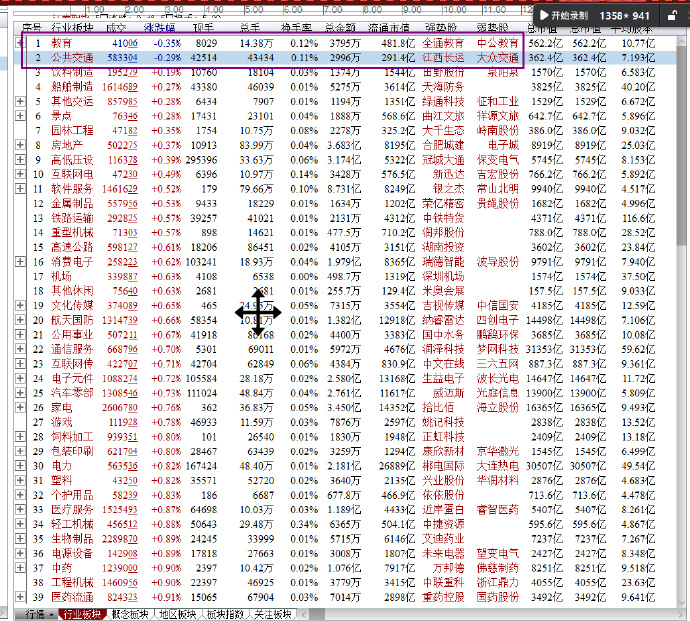The image size is (690, 621).
Task: Open the 行情 tab at bottom left
Action: click(35, 614)
